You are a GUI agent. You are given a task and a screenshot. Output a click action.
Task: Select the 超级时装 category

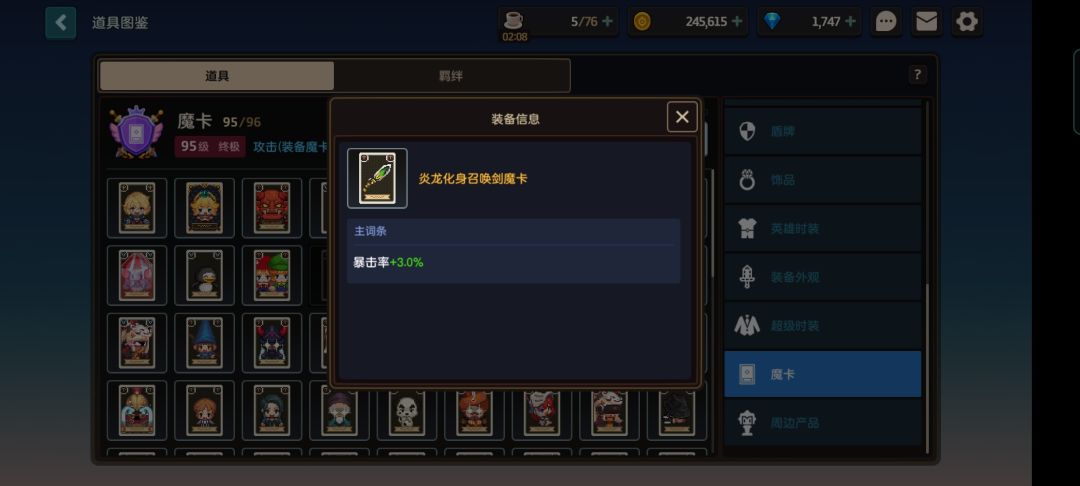[x=822, y=326]
